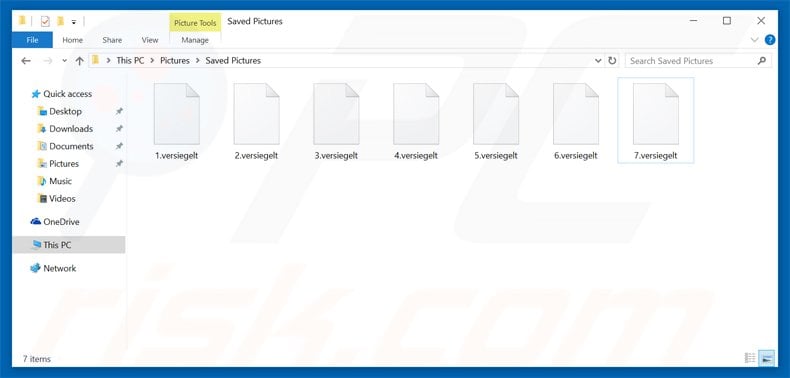Viewport: 790px width, 378px height.
Task: Click the search magnifier icon
Action: click(762, 61)
